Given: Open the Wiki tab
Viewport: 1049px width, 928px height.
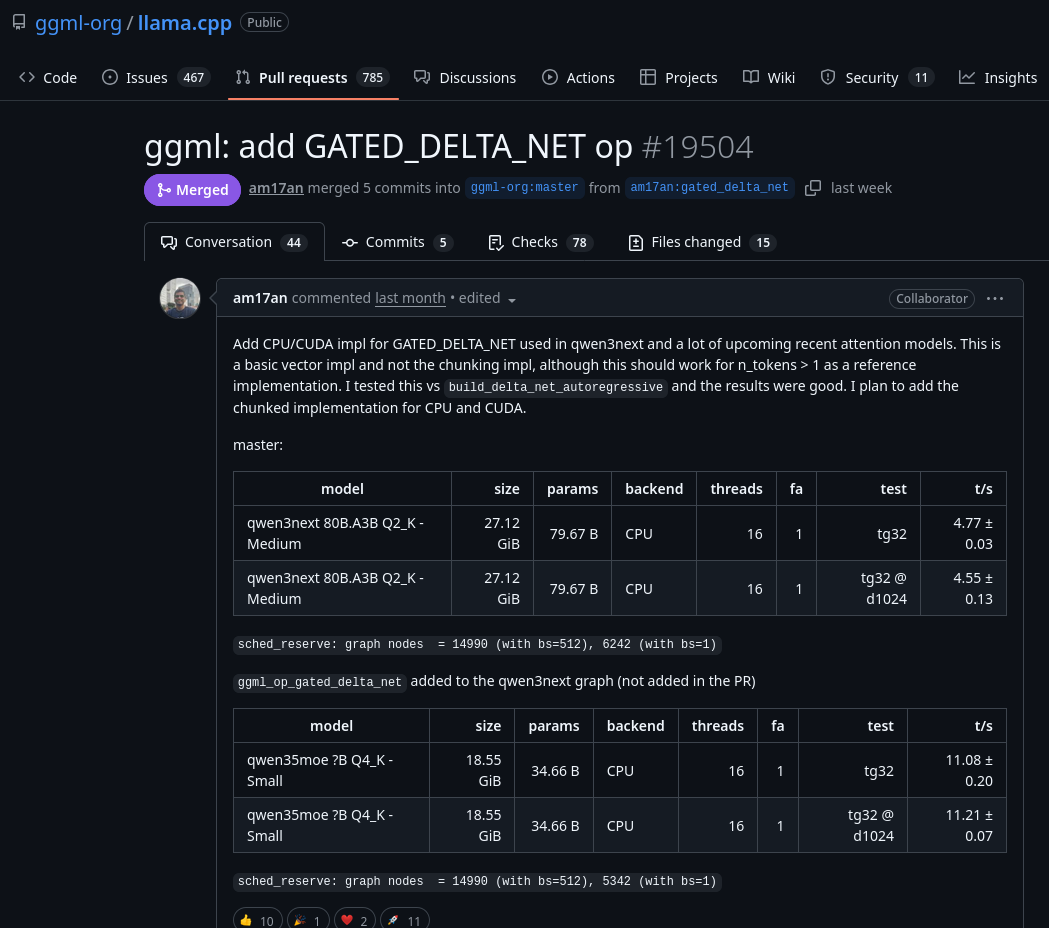Looking at the screenshot, I should point(769,78).
